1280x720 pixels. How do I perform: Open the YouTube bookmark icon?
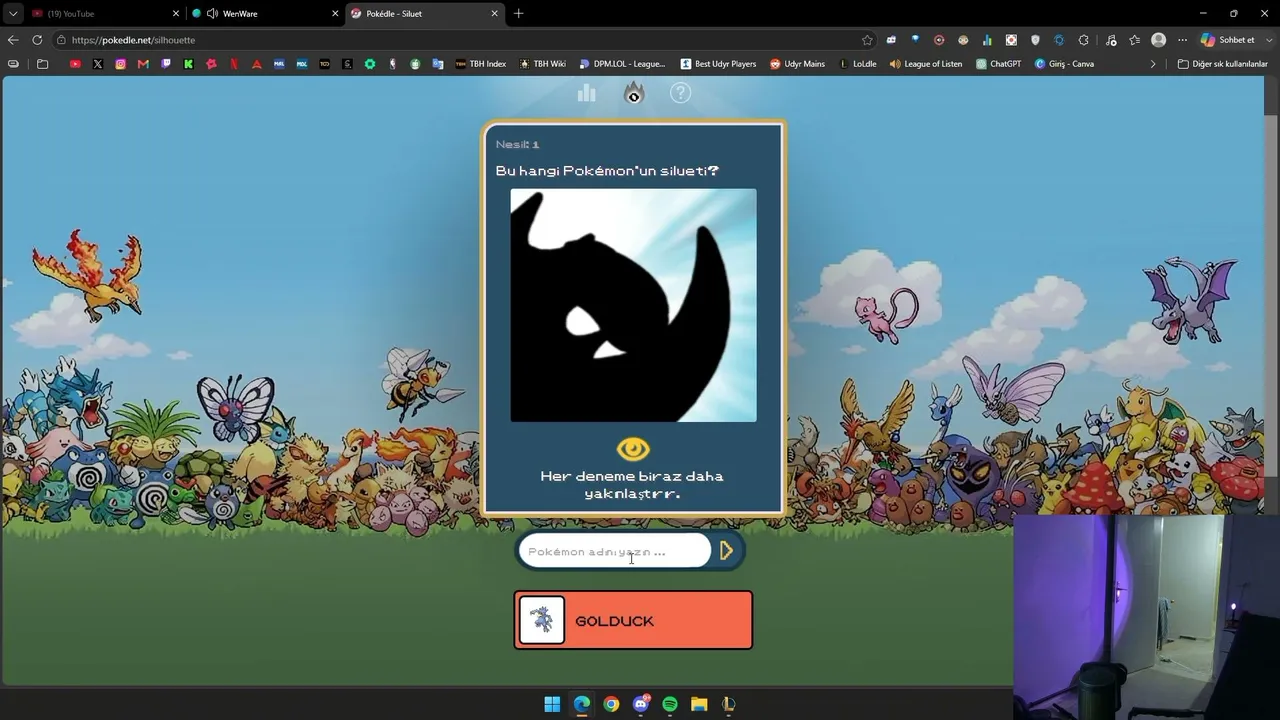point(75,64)
